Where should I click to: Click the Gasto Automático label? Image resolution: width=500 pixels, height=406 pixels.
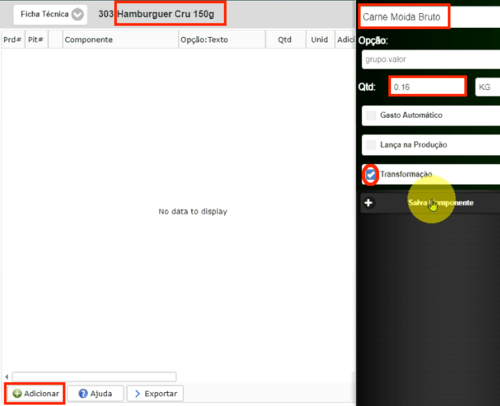(411, 115)
